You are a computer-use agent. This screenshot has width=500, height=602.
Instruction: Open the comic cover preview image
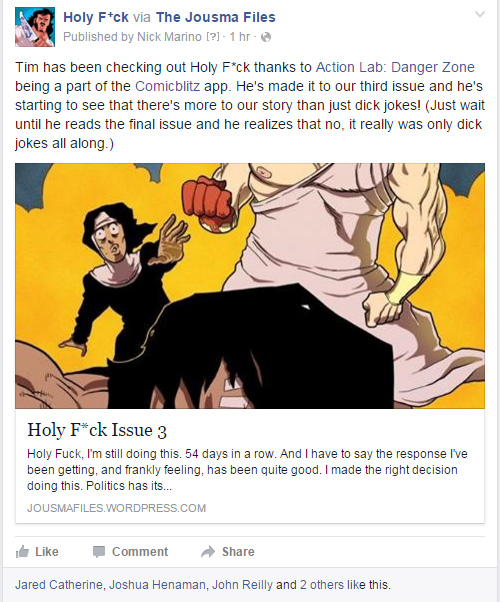coord(250,286)
